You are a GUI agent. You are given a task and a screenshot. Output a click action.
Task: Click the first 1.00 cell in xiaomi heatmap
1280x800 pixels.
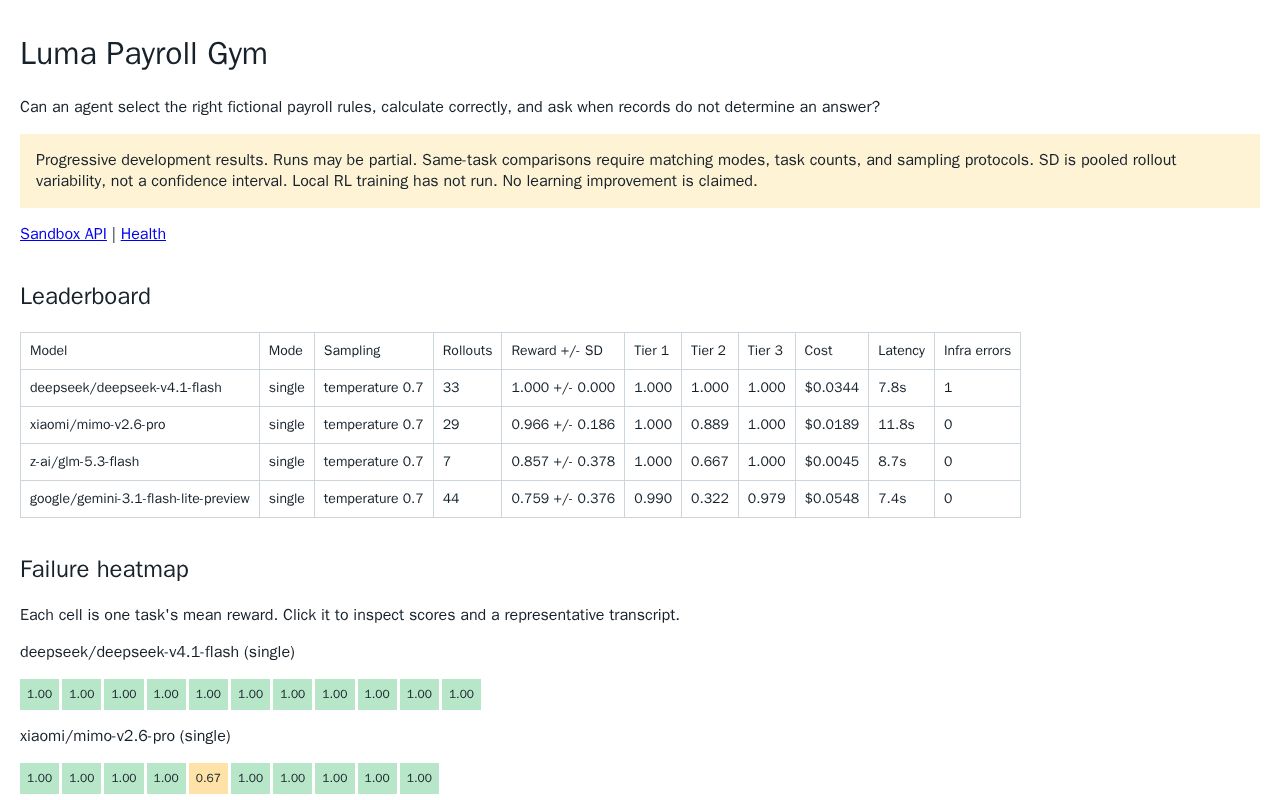coord(39,779)
